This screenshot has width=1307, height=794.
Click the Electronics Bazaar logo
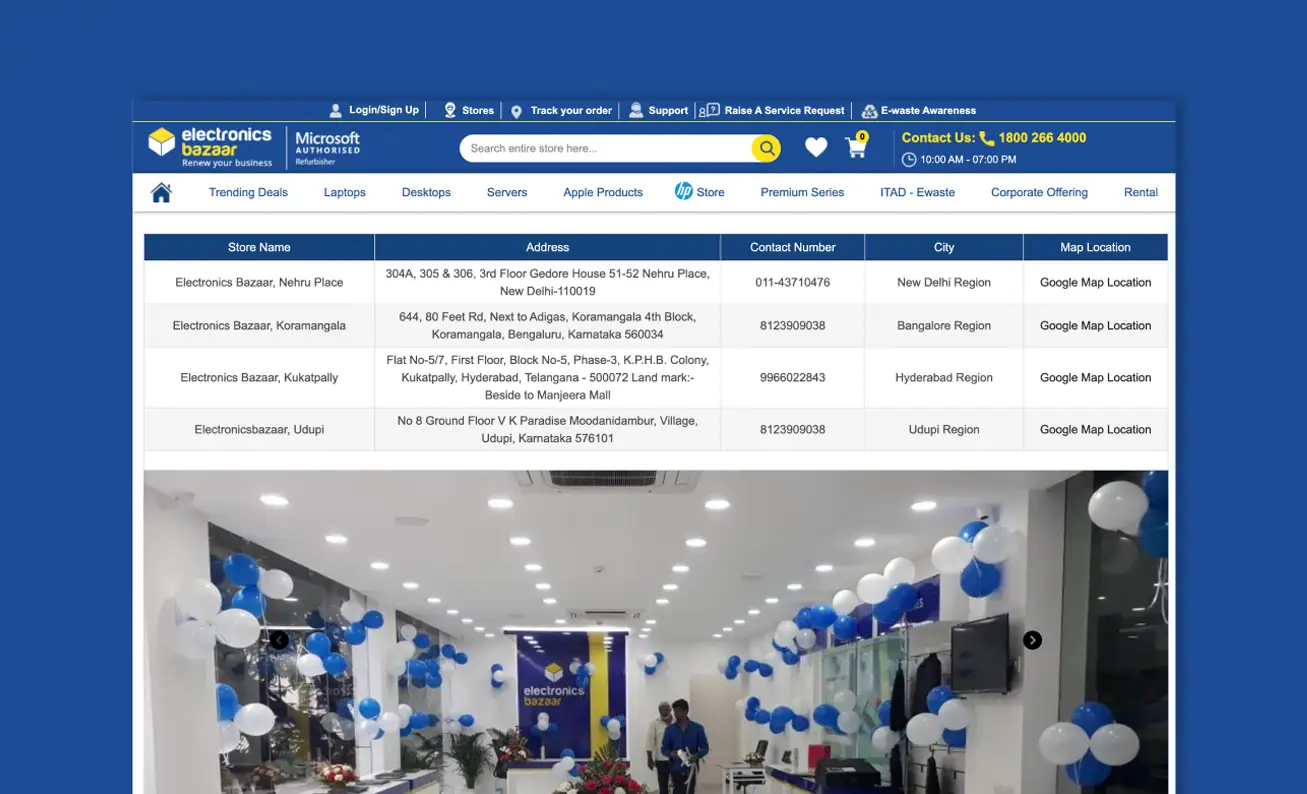(211, 147)
